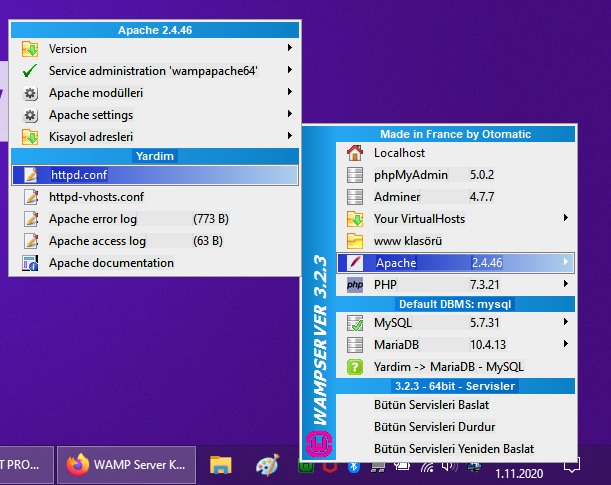Click the notepad icon beside Apache error log
The height and width of the screenshot is (485, 611).
[x=31, y=219]
